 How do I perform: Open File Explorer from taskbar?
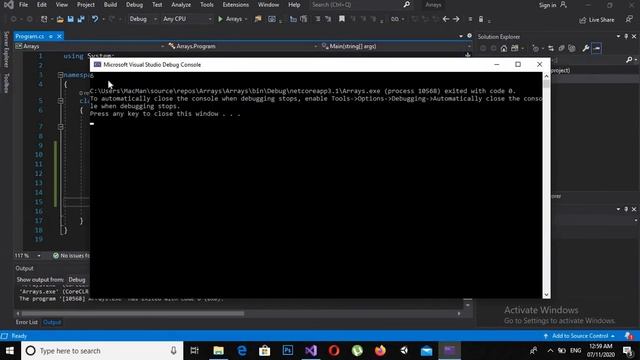(x=218, y=351)
